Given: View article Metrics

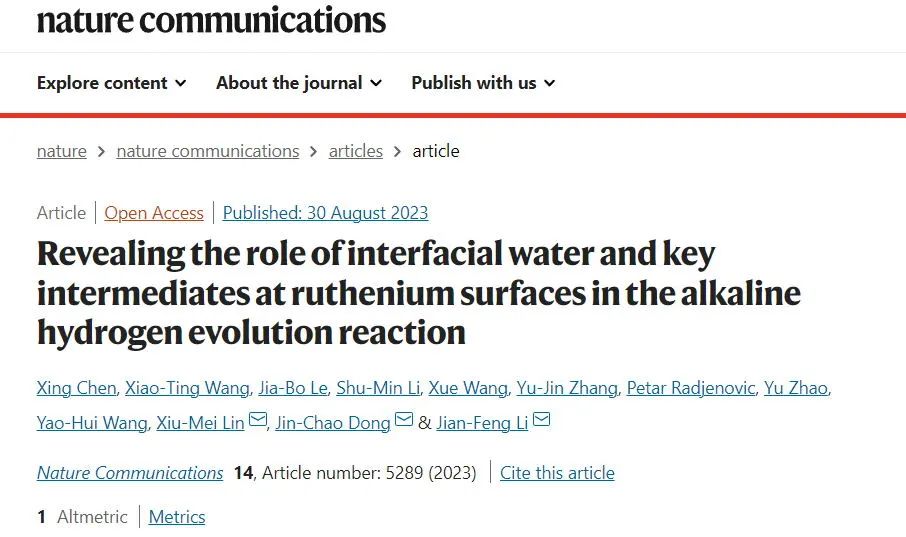Looking at the screenshot, I should click(177, 517).
